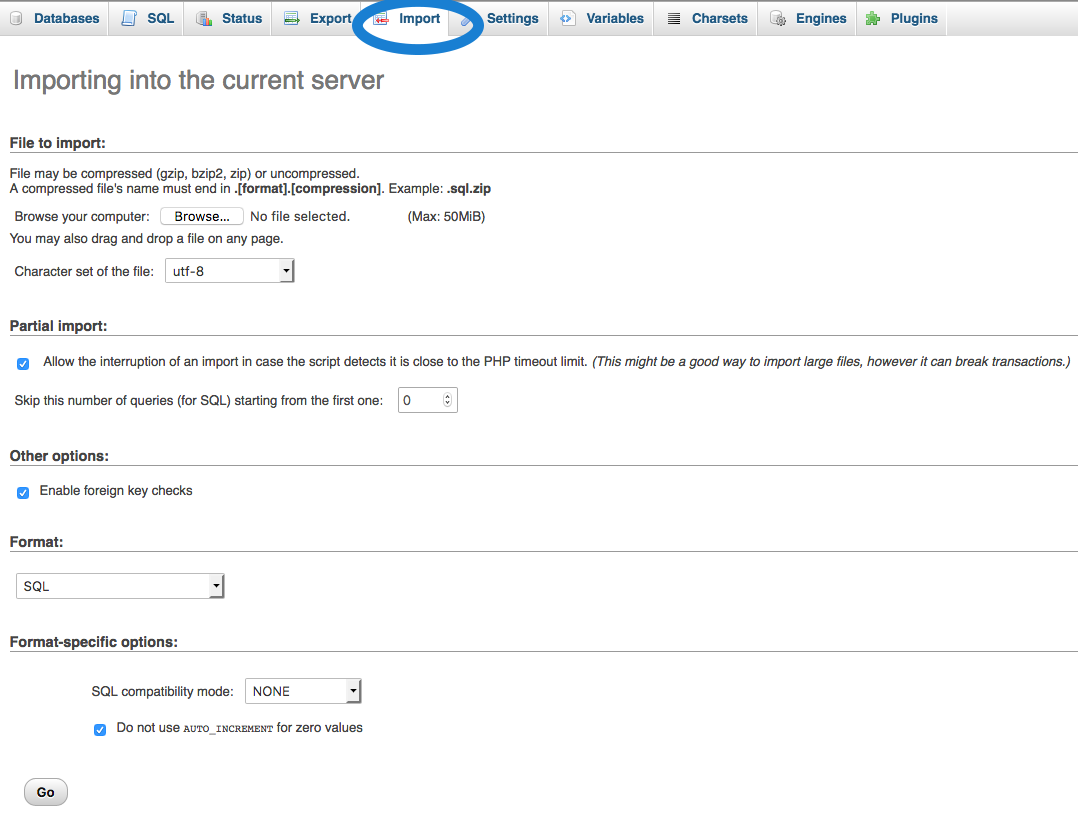
Task: Click the SQL tab icon
Action: point(129,19)
